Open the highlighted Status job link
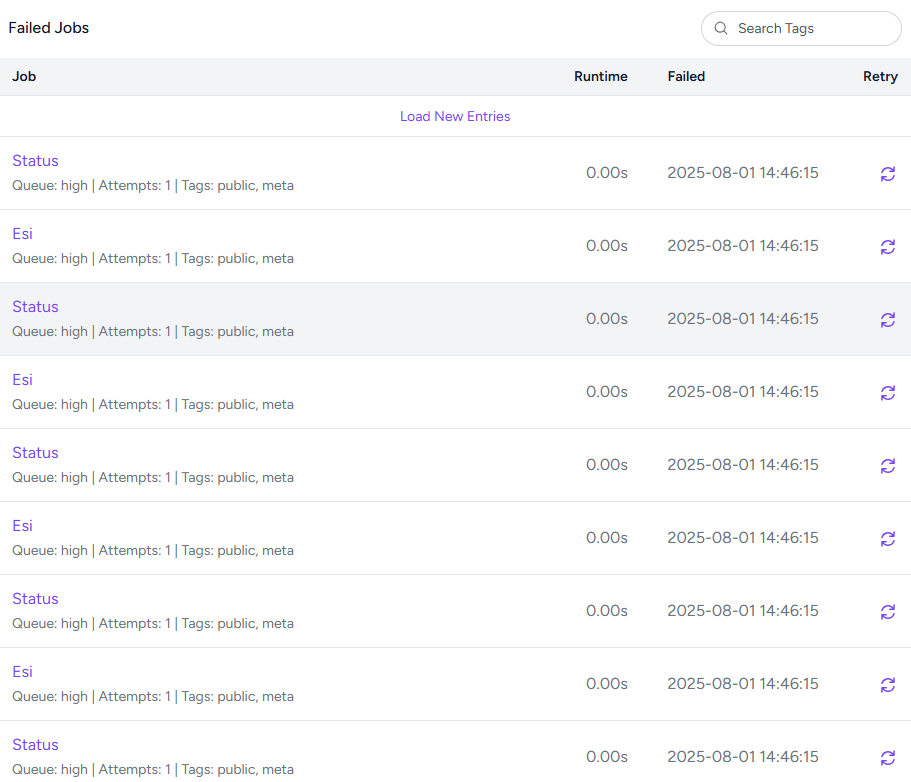Screen dimensions: 911x782 pyautogui.click(x=35, y=307)
